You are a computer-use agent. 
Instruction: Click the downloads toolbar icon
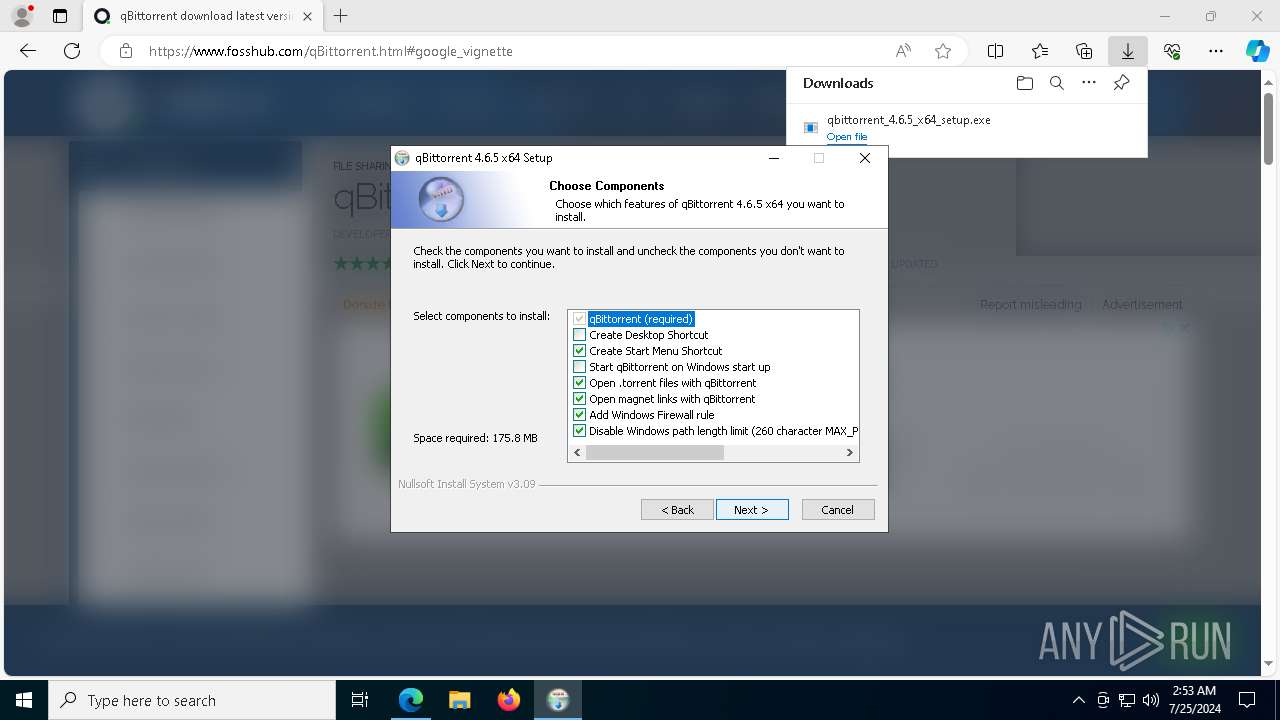tap(1128, 51)
